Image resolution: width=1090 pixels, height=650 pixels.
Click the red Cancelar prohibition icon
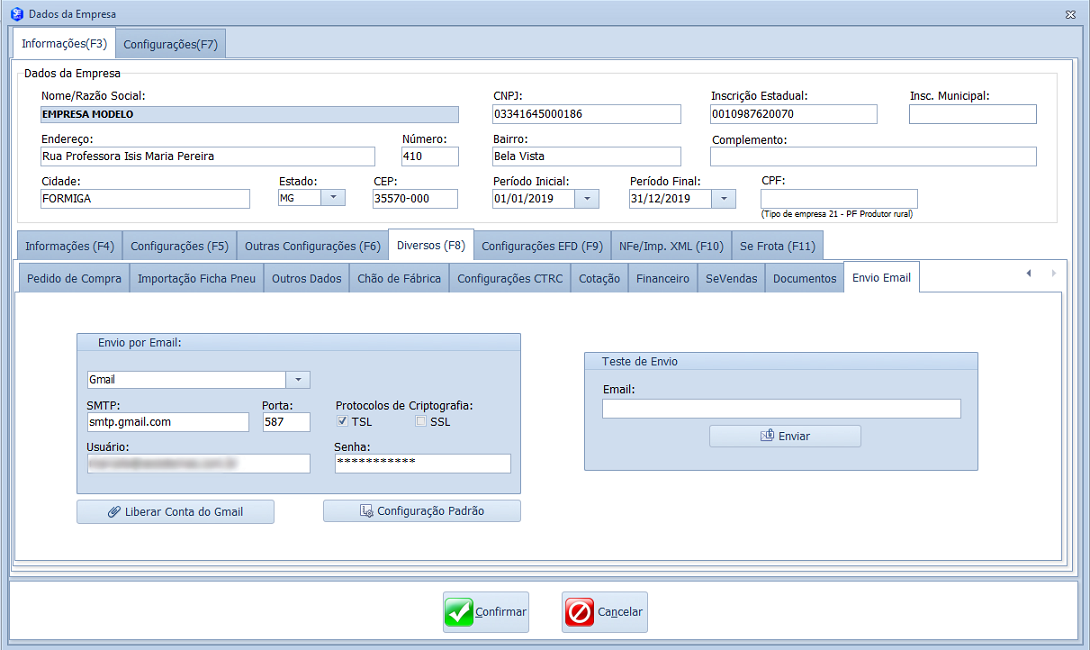coord(579,612)
